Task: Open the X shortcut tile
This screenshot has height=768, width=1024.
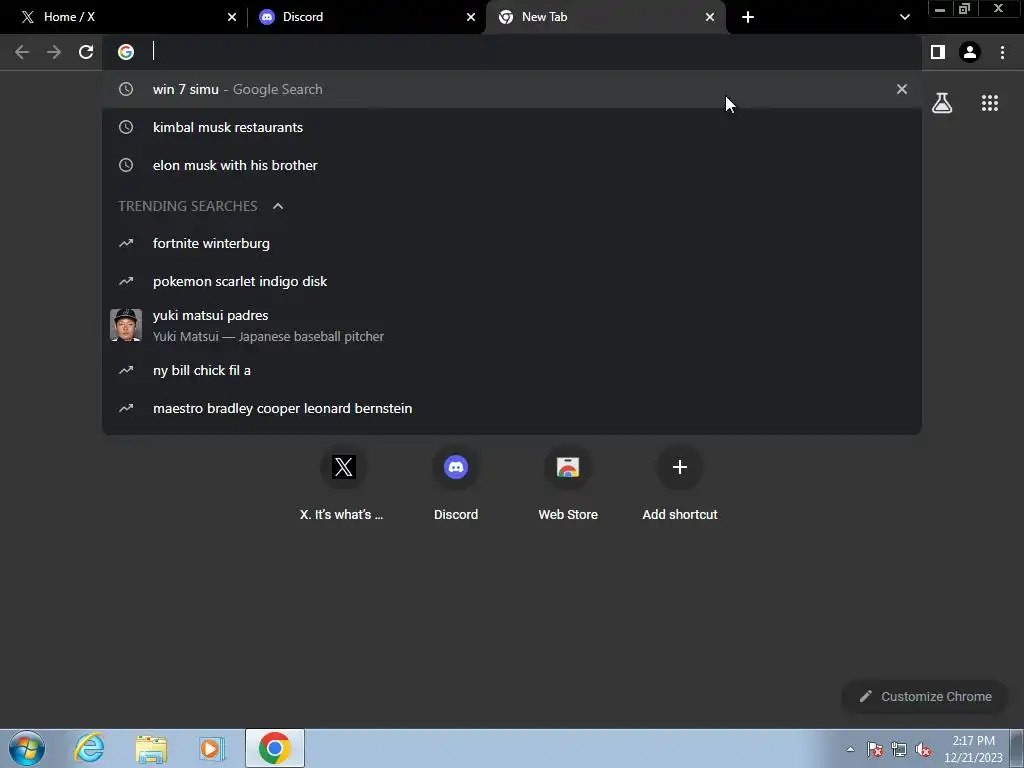Action: [343, 483]
